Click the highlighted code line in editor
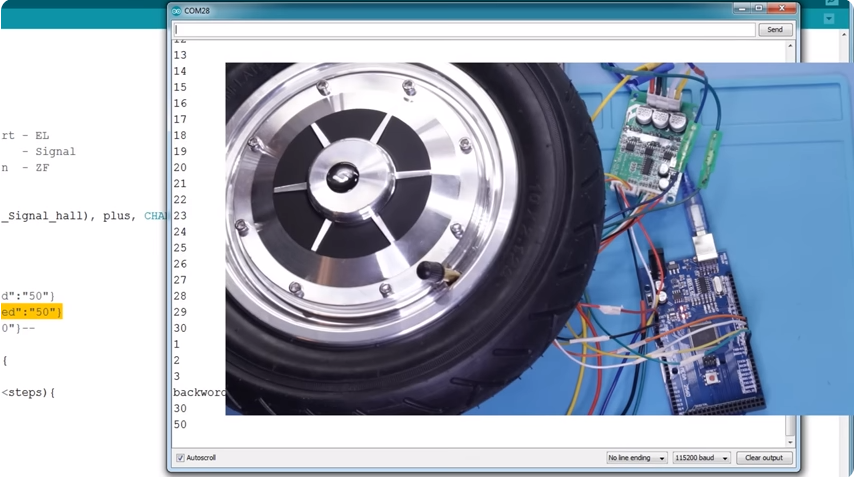 click(x=31, y=312)
